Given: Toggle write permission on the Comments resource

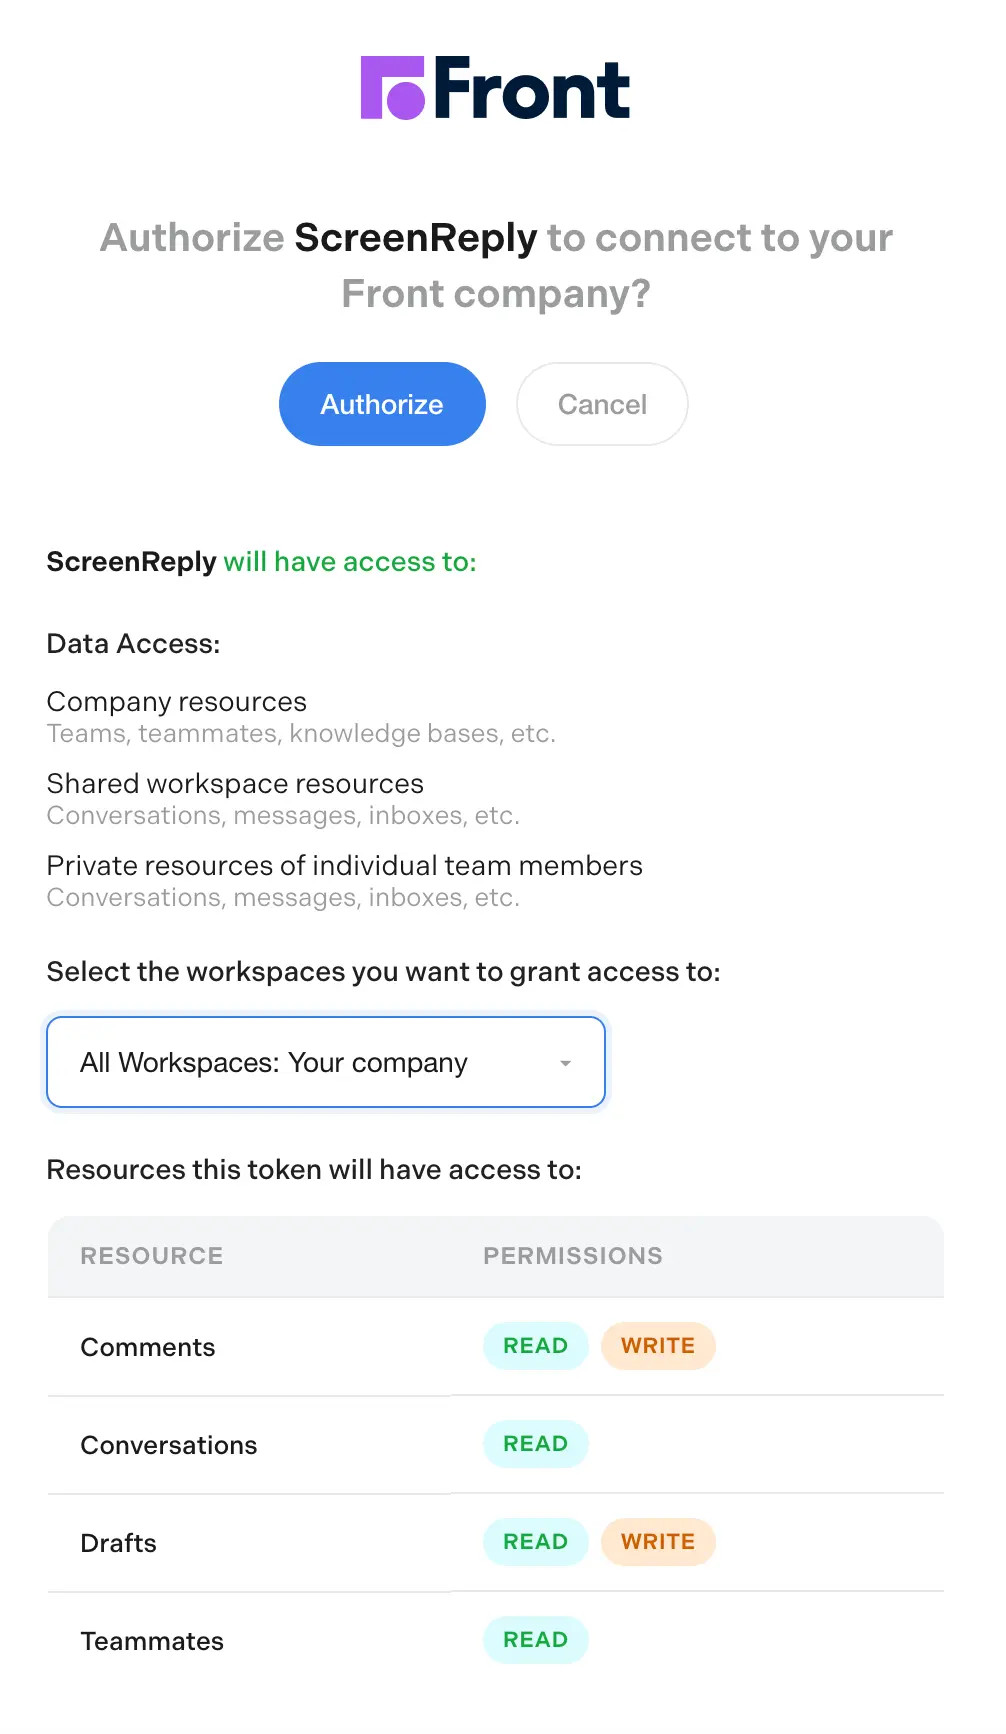Looking at the screenshot, I should 658,1345.
